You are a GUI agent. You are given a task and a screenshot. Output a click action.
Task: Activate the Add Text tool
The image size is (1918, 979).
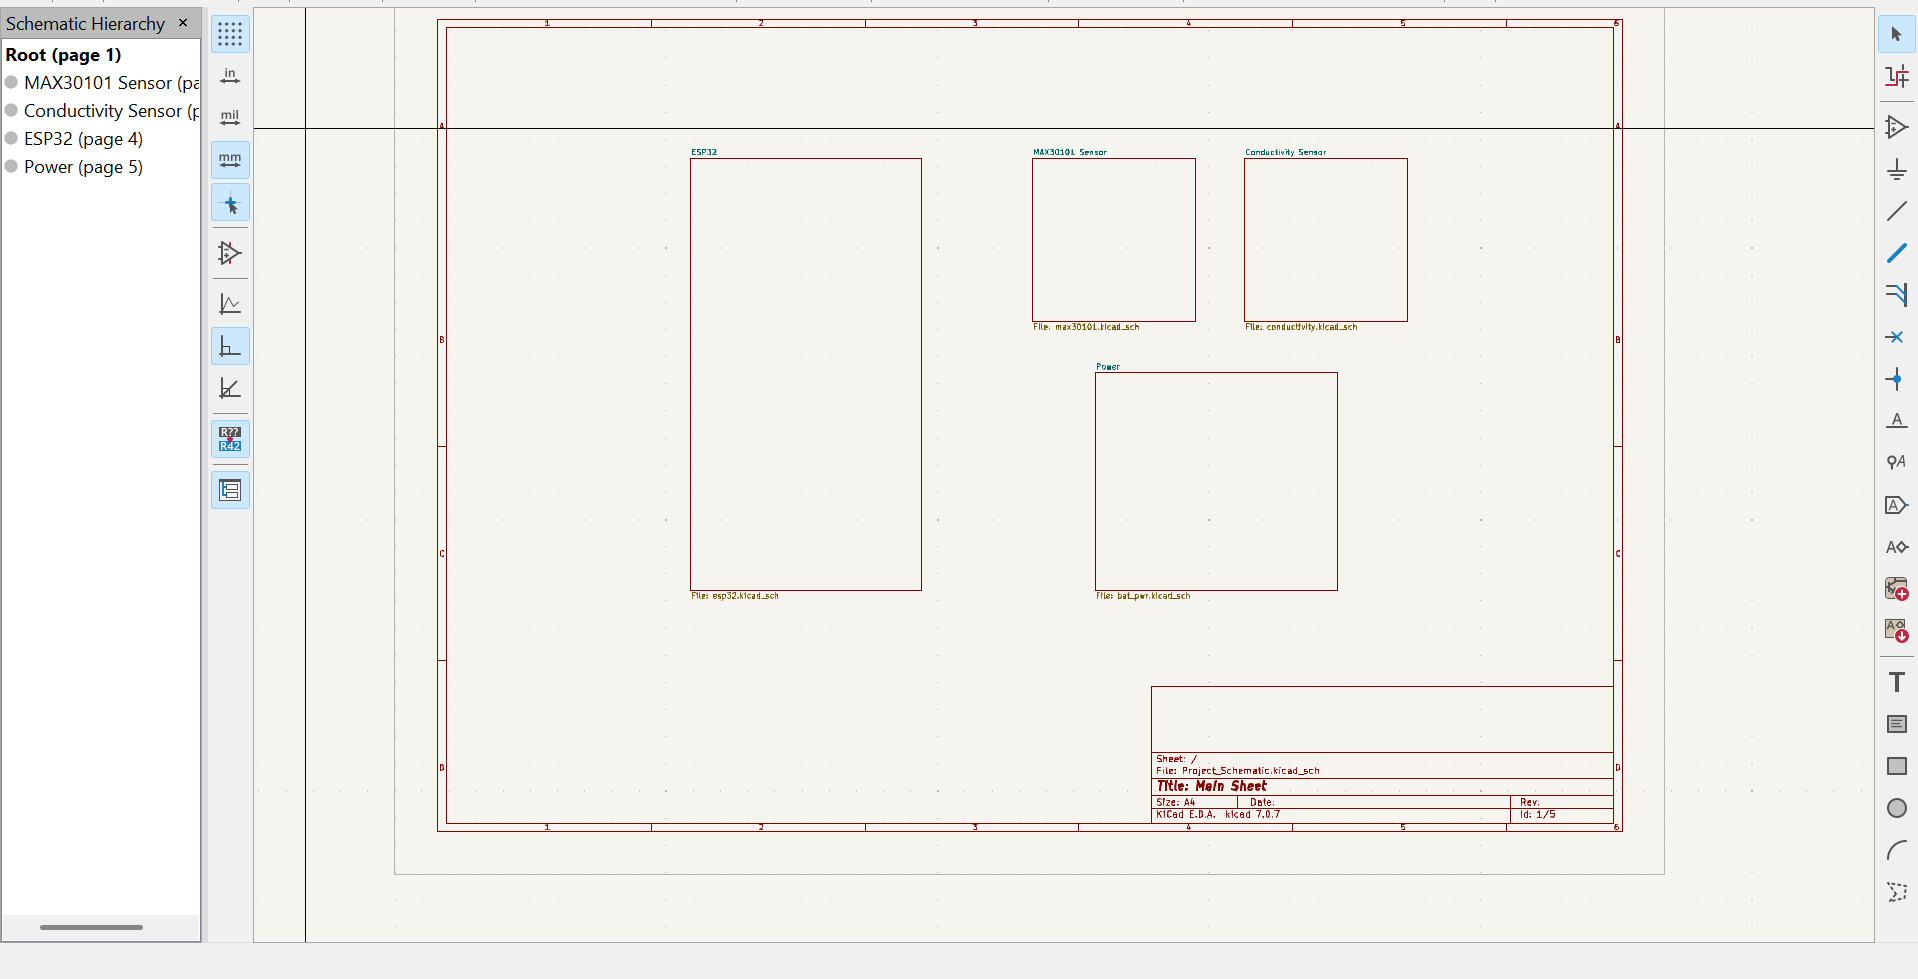tap(1896, 682)
